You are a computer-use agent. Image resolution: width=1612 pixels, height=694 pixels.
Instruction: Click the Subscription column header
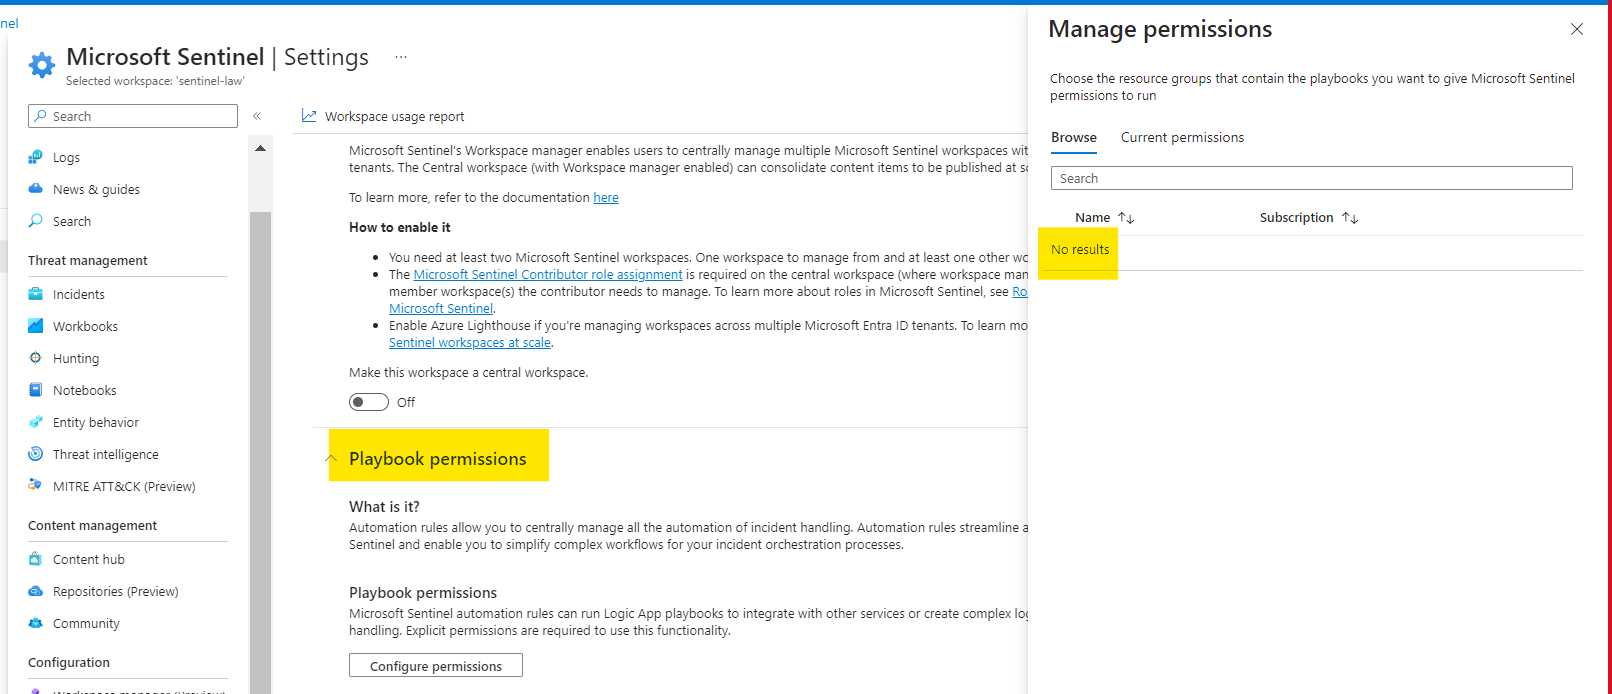1296,218
